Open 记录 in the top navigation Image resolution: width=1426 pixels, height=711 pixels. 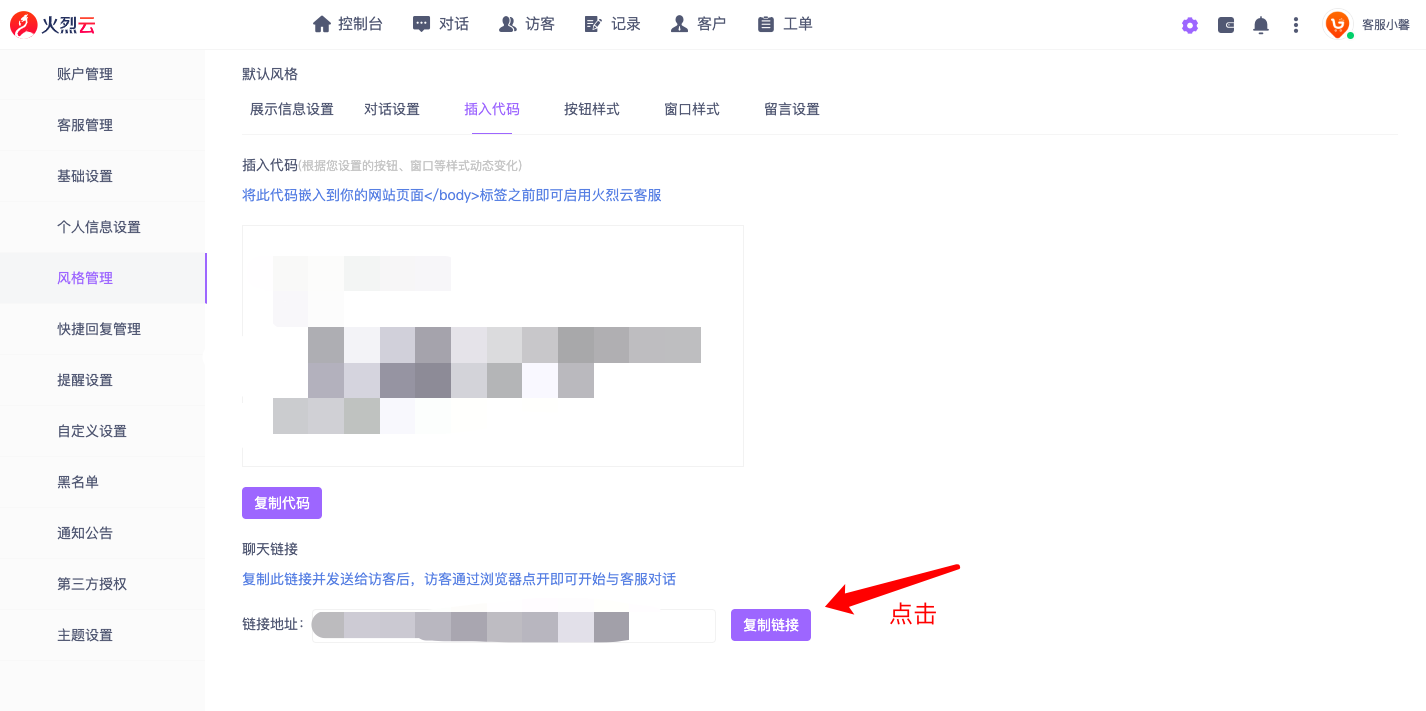coord(613,24)
